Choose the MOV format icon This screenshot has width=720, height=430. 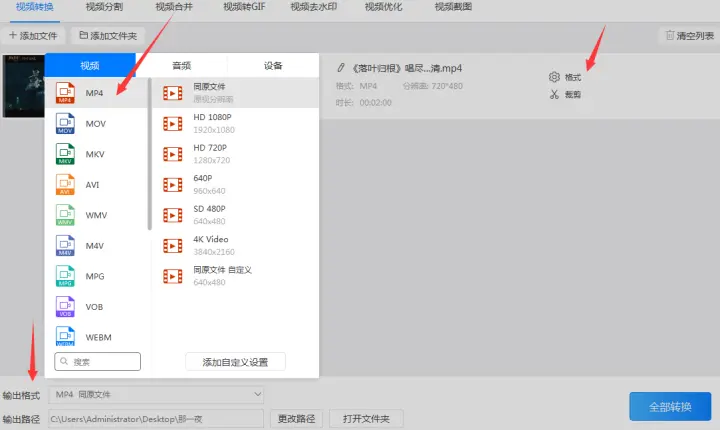tap(65, 124)
